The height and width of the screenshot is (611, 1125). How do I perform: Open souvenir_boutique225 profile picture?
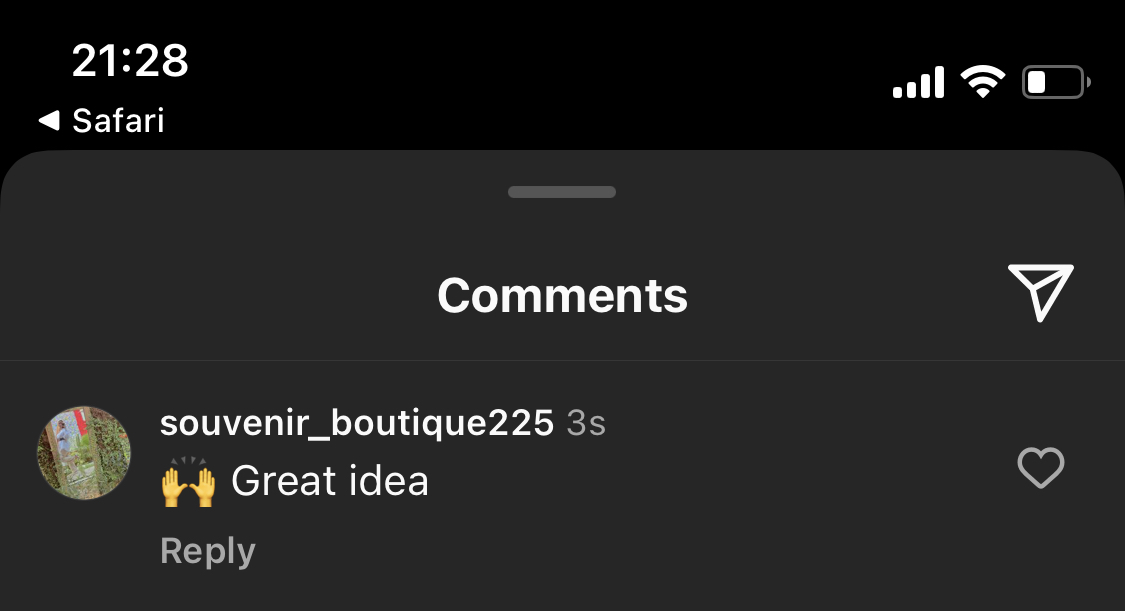[x=84, y=453]
